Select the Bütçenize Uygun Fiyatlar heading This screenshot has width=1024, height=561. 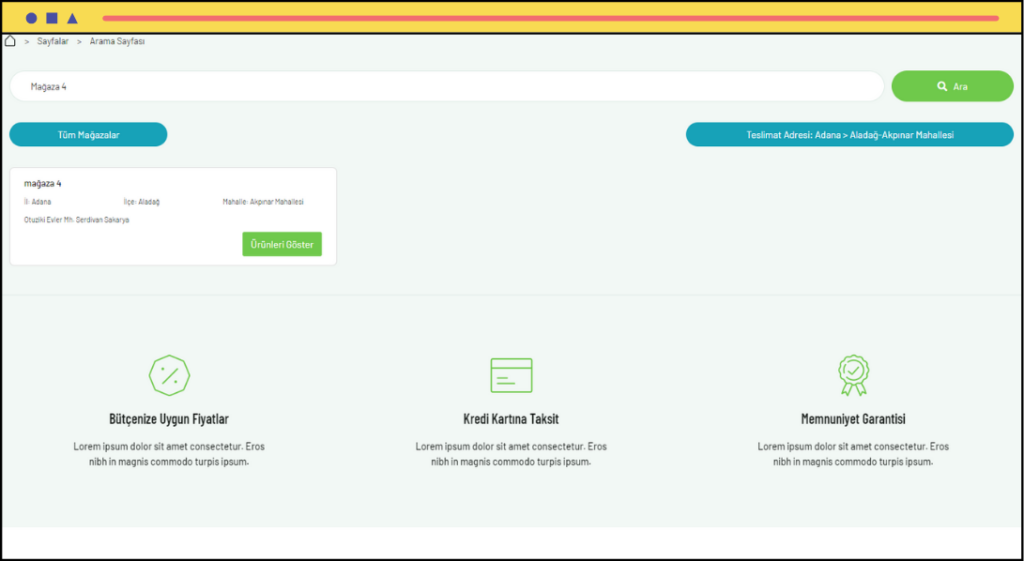click(x=169, y=419)
